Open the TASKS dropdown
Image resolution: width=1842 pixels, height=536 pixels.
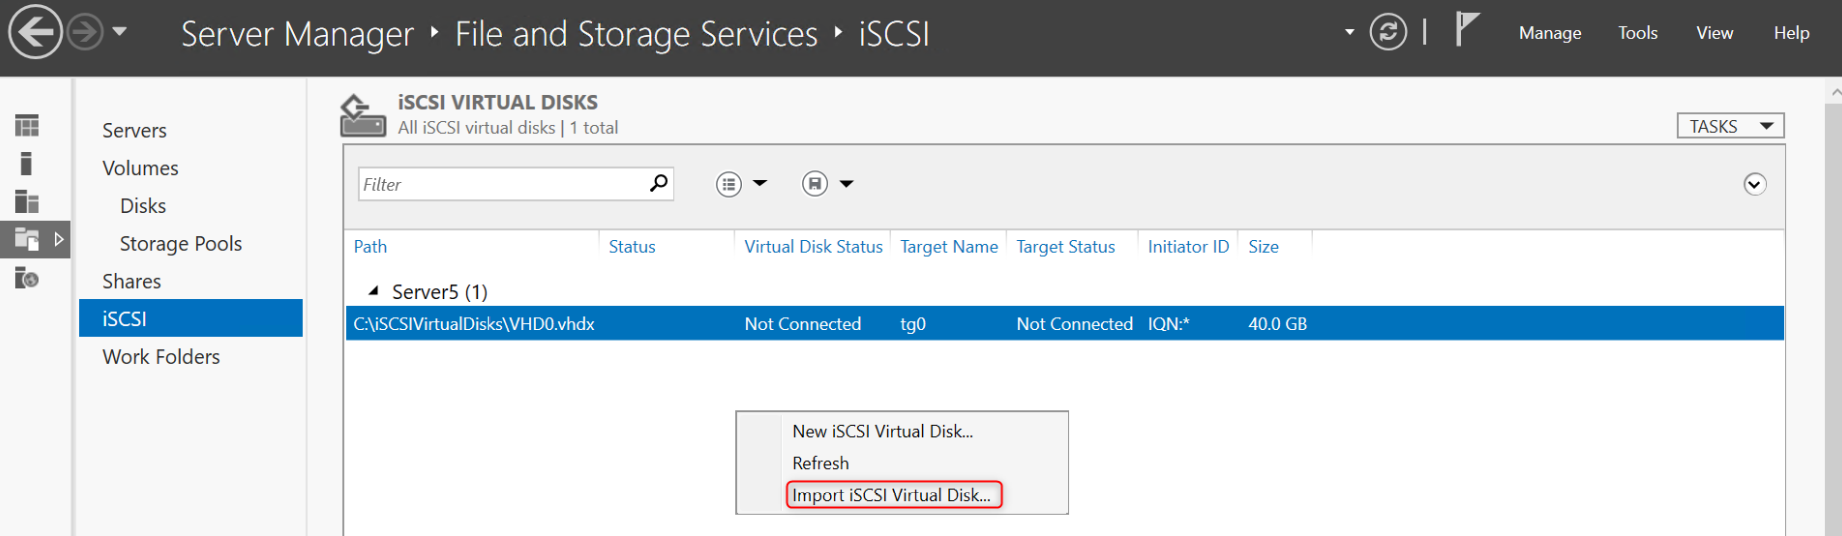click(1730, 126)
